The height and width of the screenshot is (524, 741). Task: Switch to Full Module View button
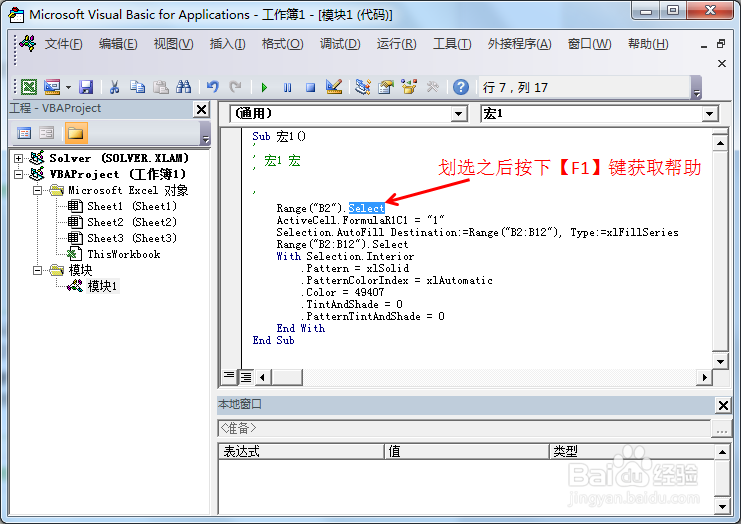pyautogui.click(x=246, y=377)
